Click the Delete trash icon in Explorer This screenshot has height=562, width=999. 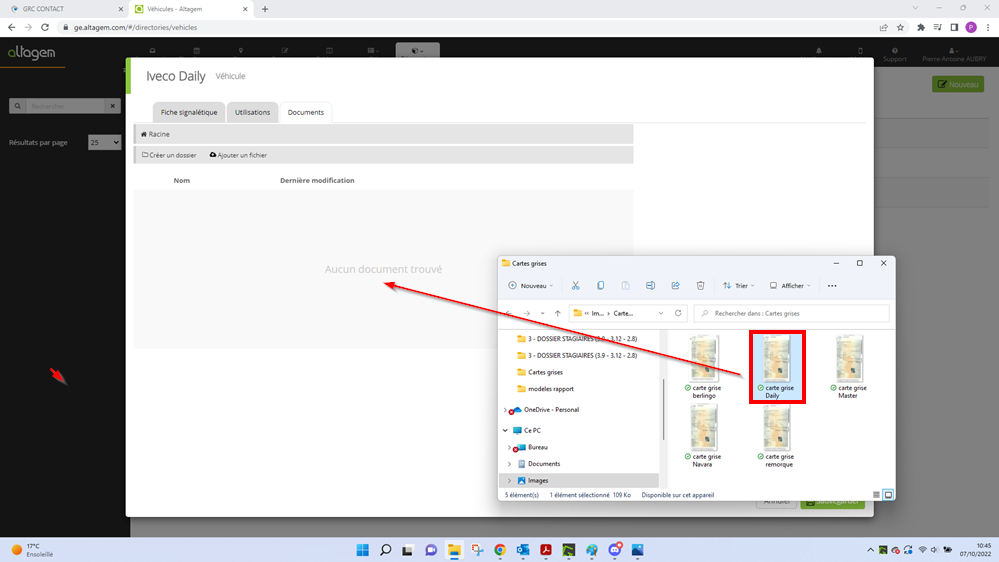pyautogui.click(x=700, y=285)
